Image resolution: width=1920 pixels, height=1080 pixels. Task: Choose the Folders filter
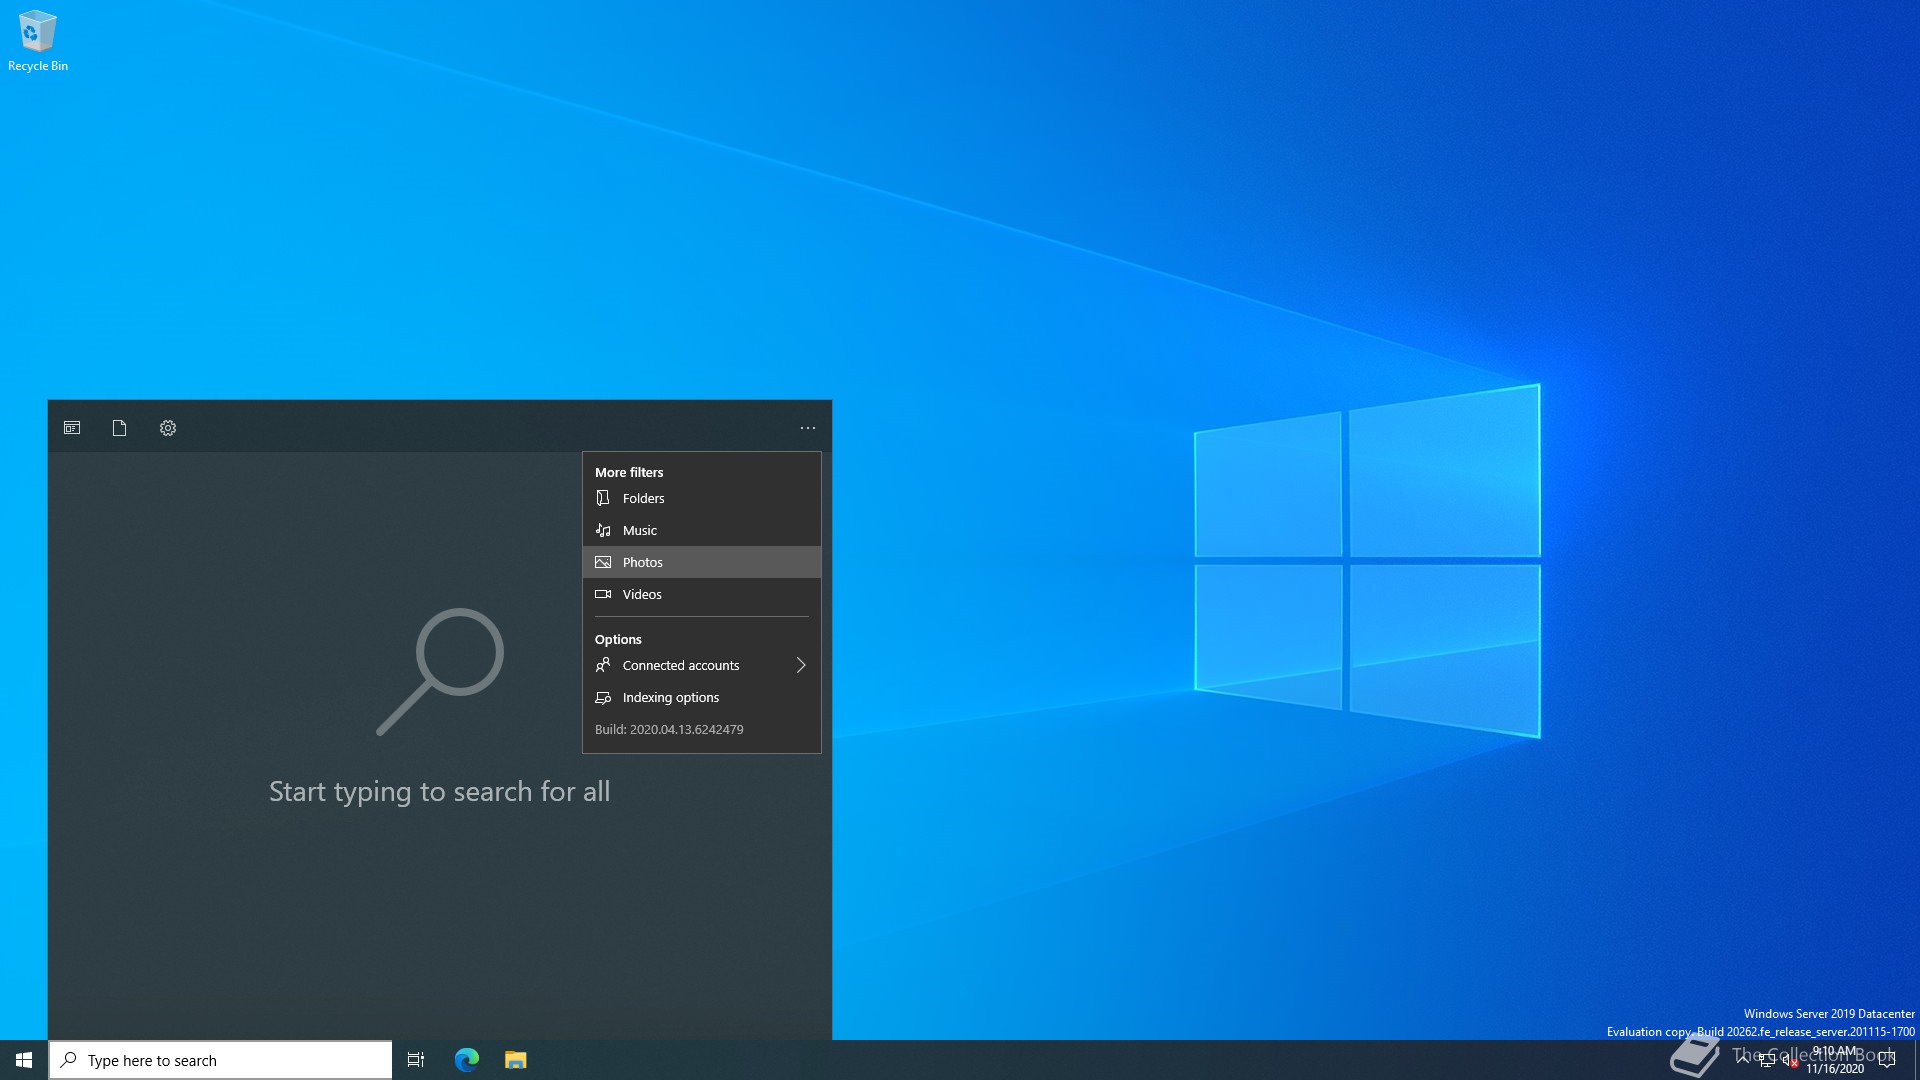click(702, 498)
